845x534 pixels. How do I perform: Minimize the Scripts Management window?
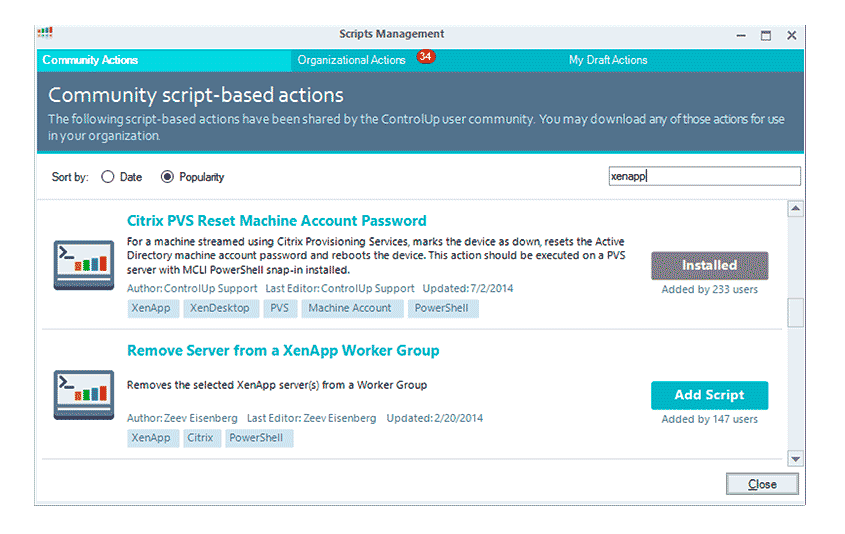point(742,36)
